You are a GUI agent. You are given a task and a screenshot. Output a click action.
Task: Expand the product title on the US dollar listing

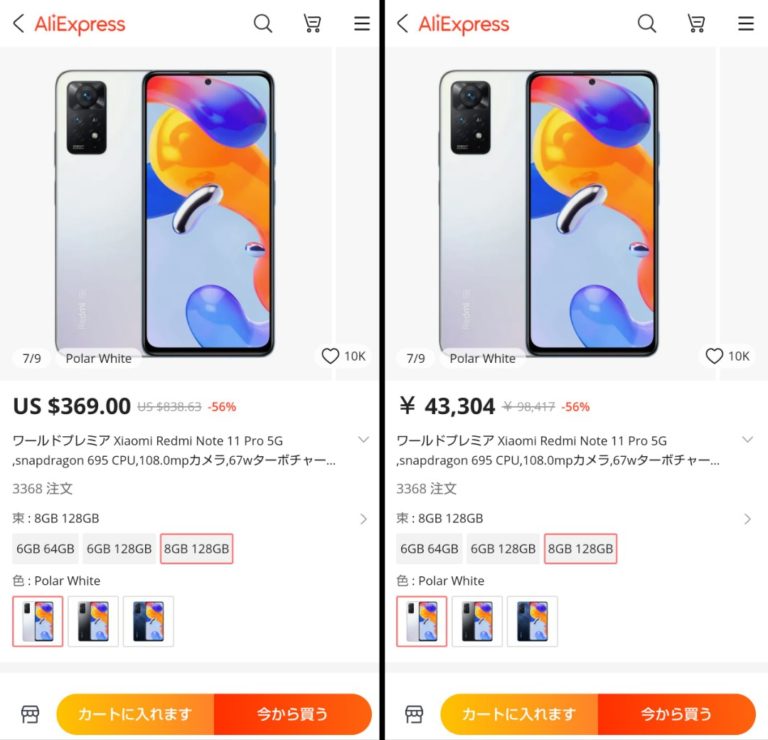pyautogui.click(x=363, y=439)
